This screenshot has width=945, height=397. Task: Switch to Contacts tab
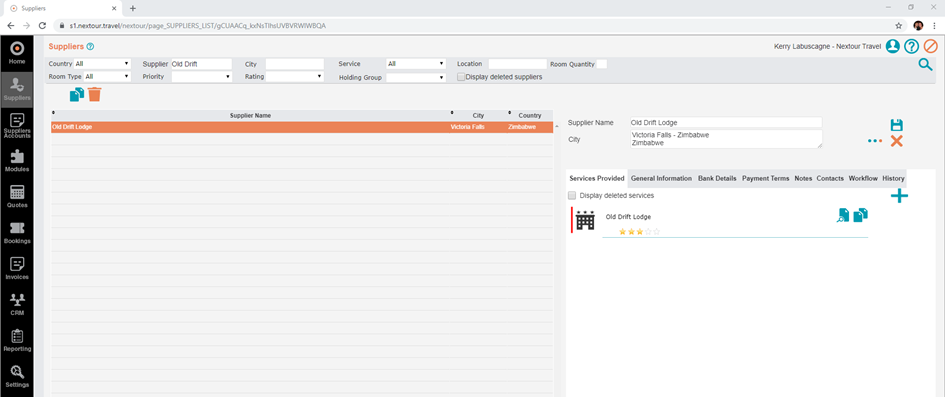click(x=830, y=179)
